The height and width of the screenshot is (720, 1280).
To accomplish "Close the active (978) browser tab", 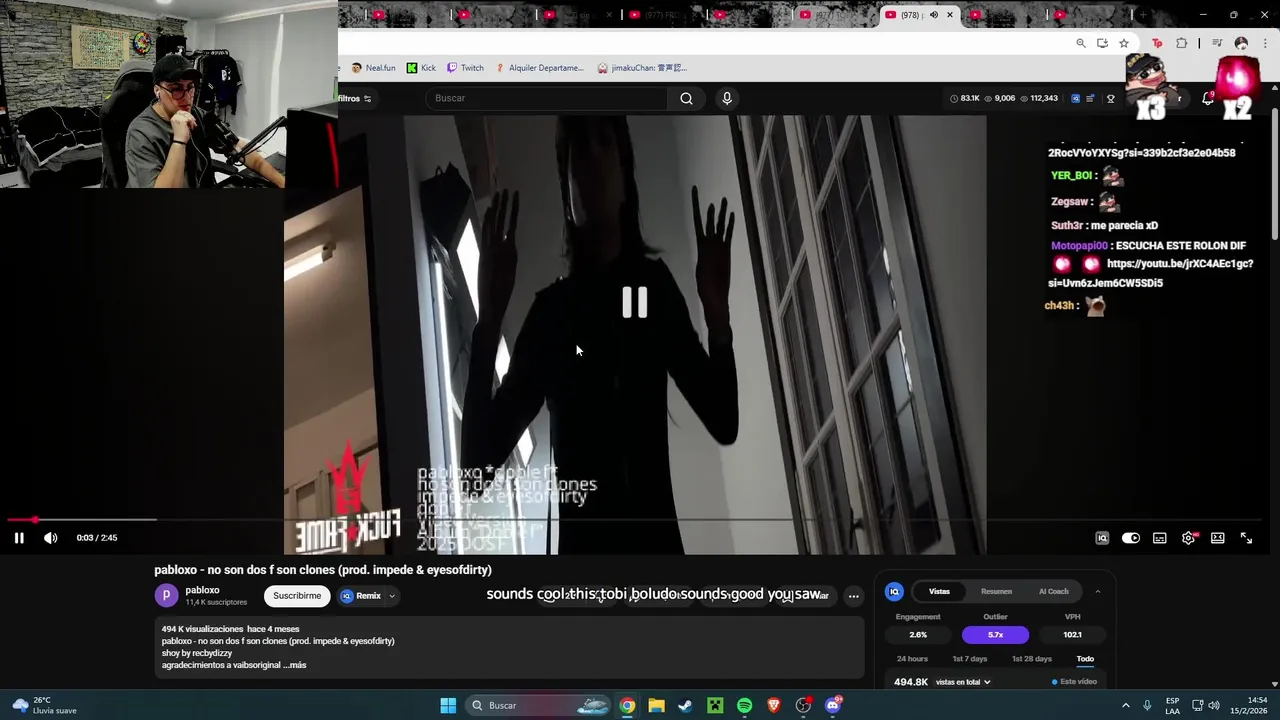I will [x=950, y=15].
